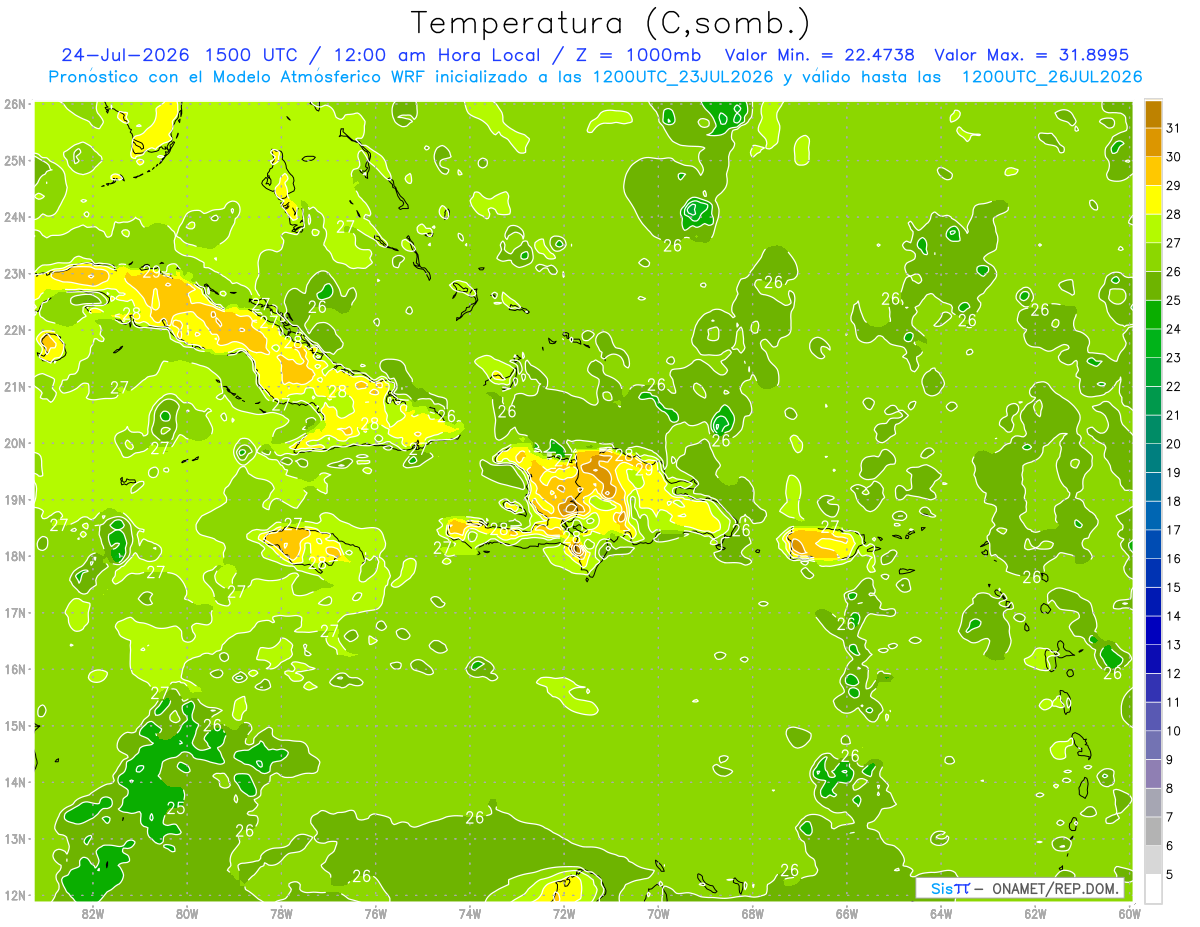The image size is (1200, 927).
Task: Click the title "Temperatura (C,somb.)"
Action: 611,23
